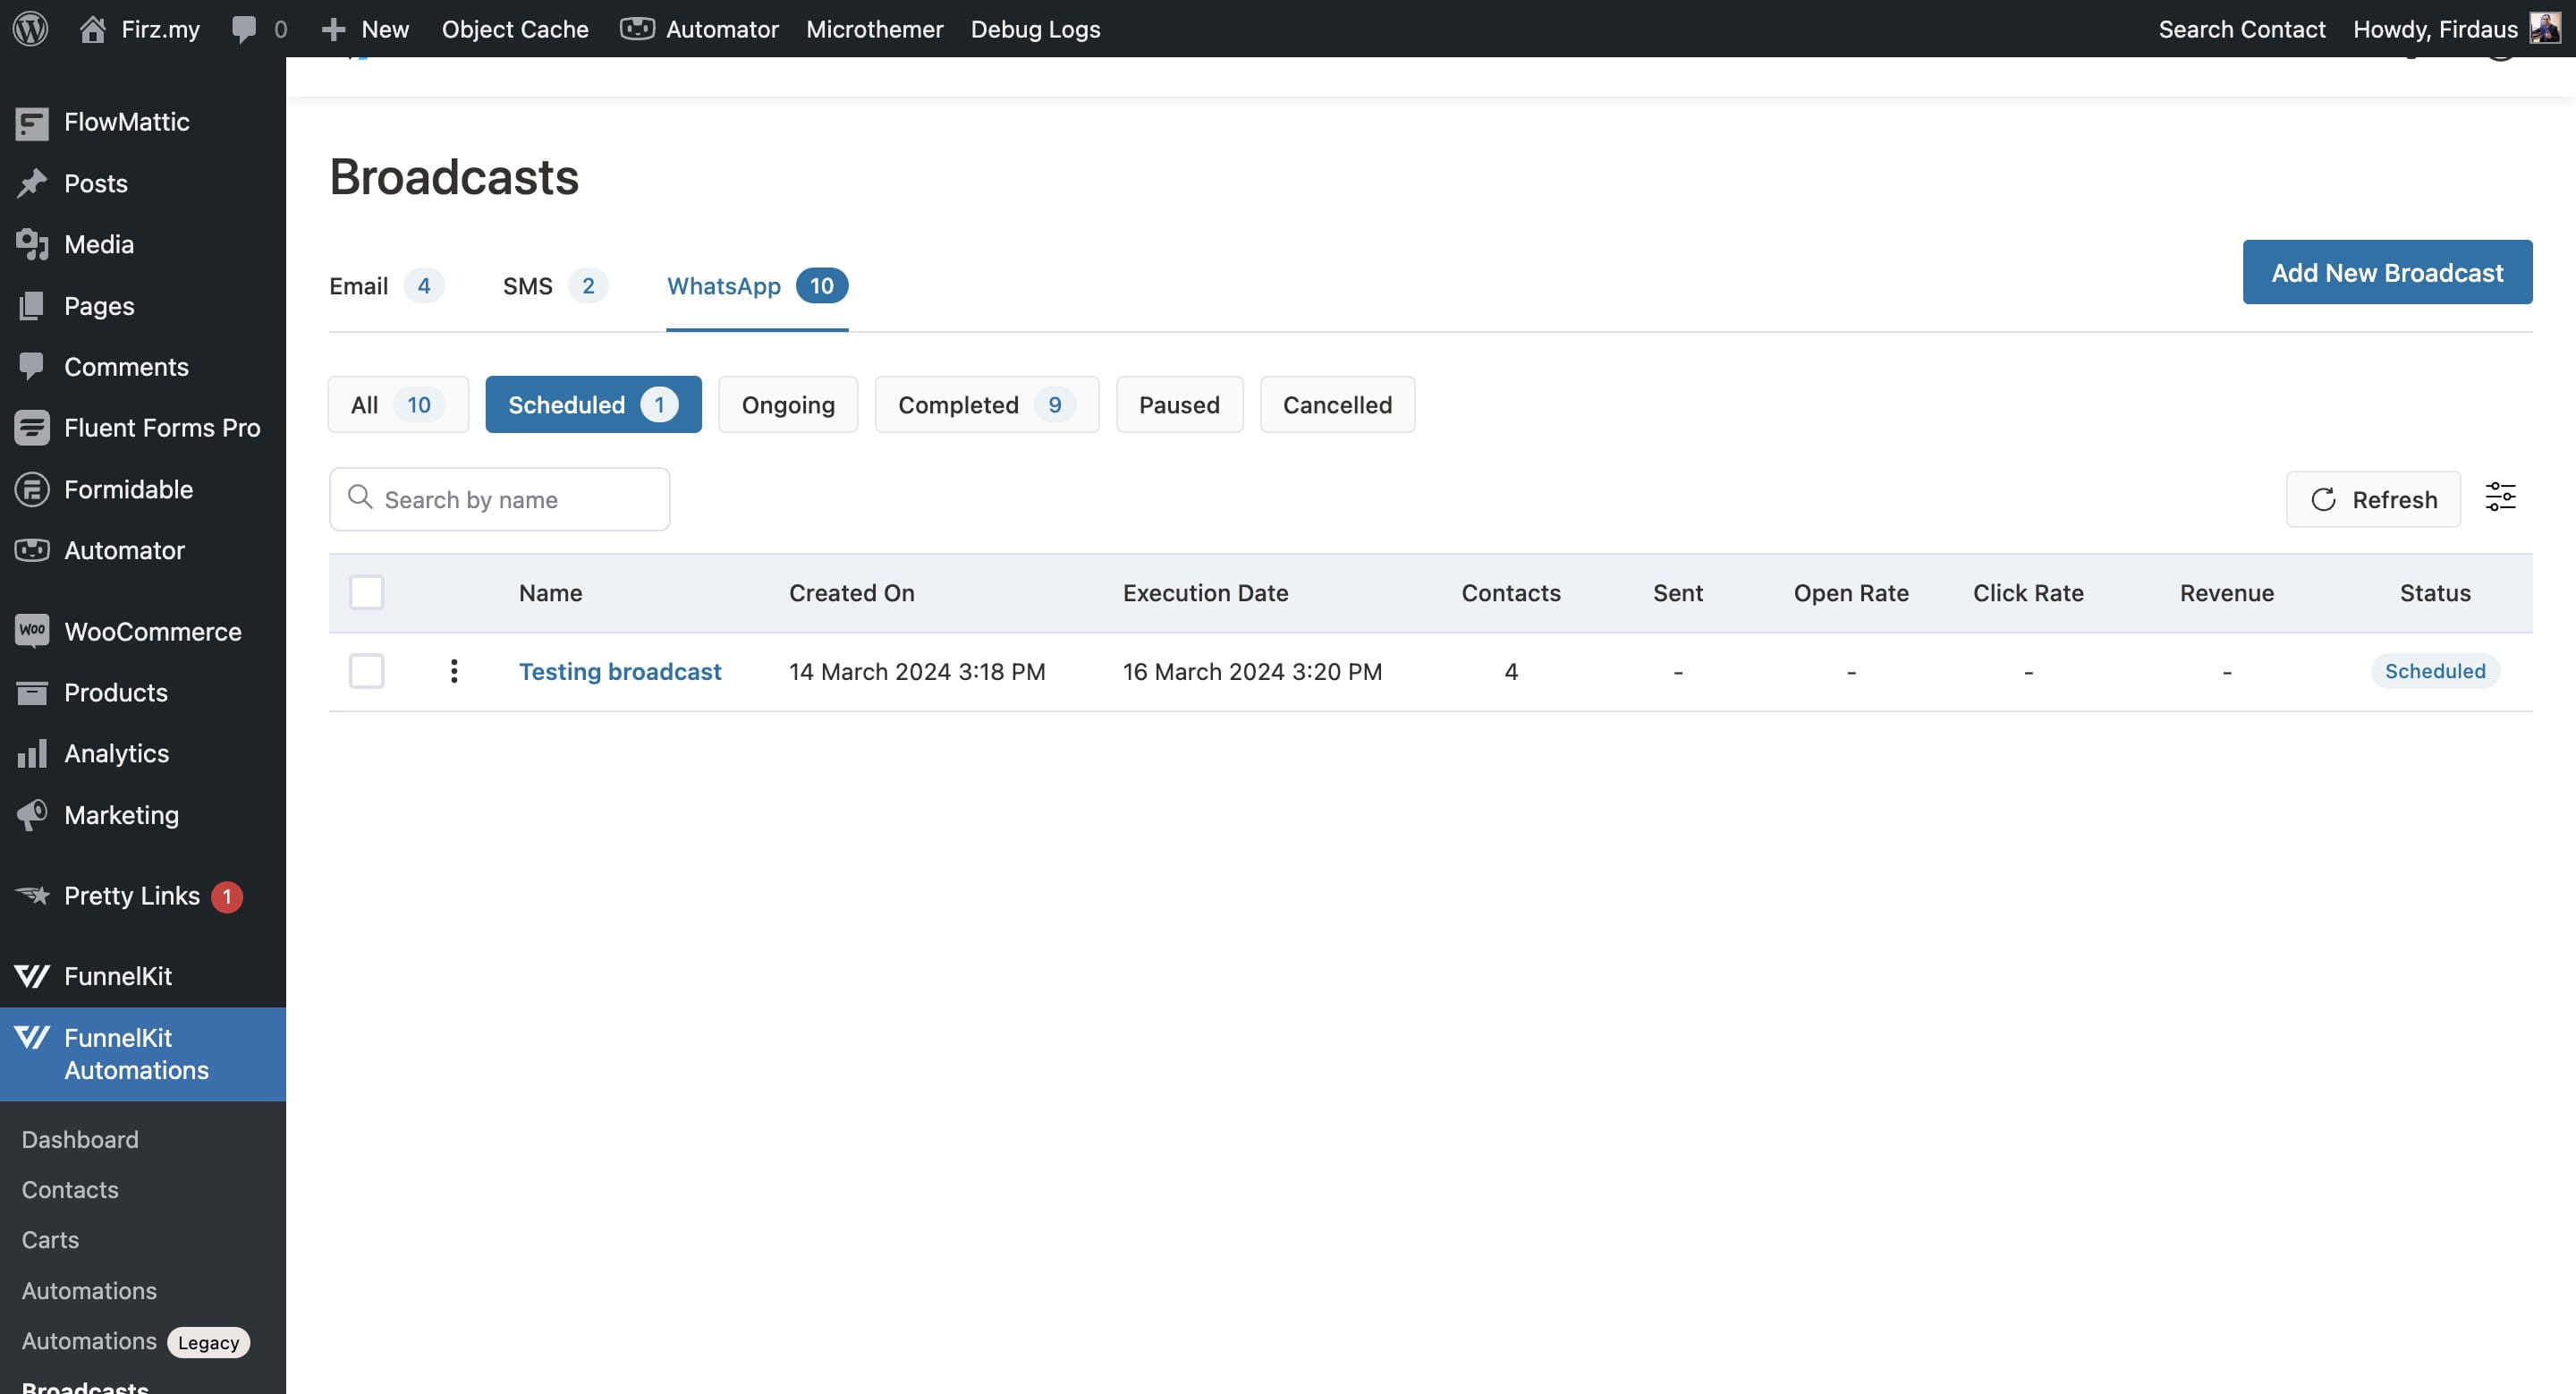The image size is (2576, 1394).
Task: Click the FunnelKit Automations logo icon
Action: 32,1037
